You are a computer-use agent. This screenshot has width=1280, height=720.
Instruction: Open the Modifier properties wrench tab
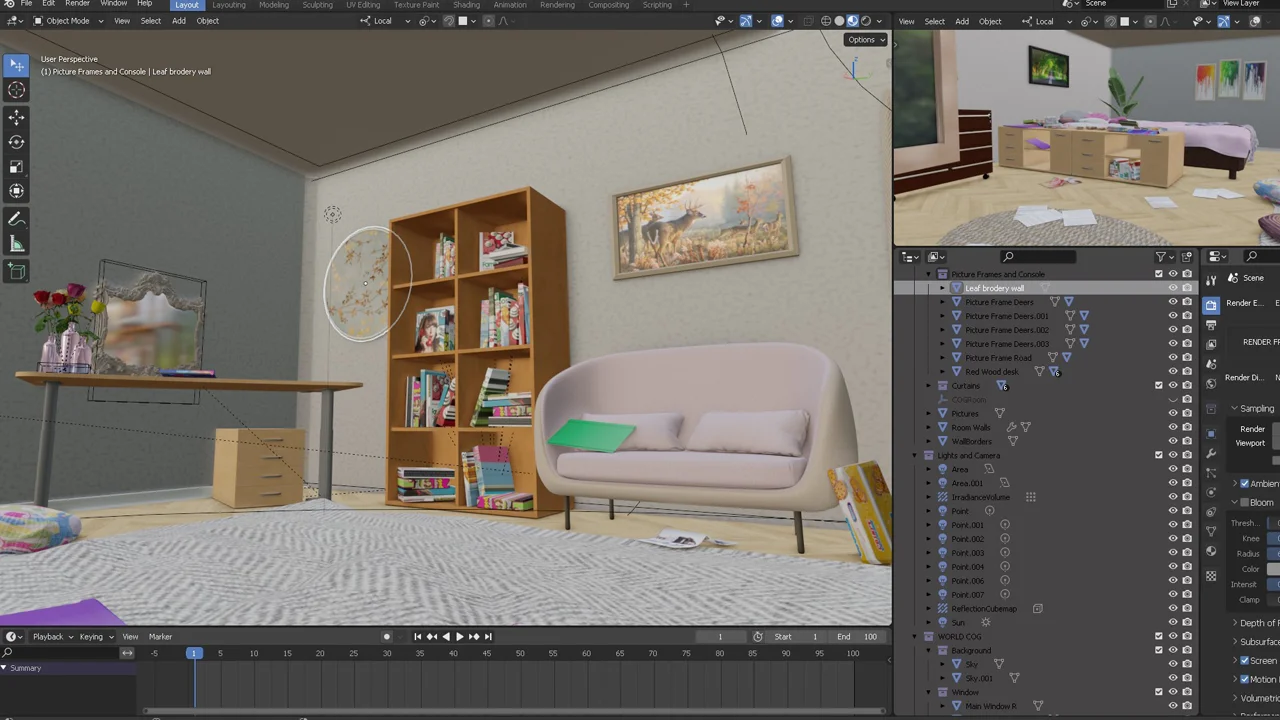[1211, 451]
